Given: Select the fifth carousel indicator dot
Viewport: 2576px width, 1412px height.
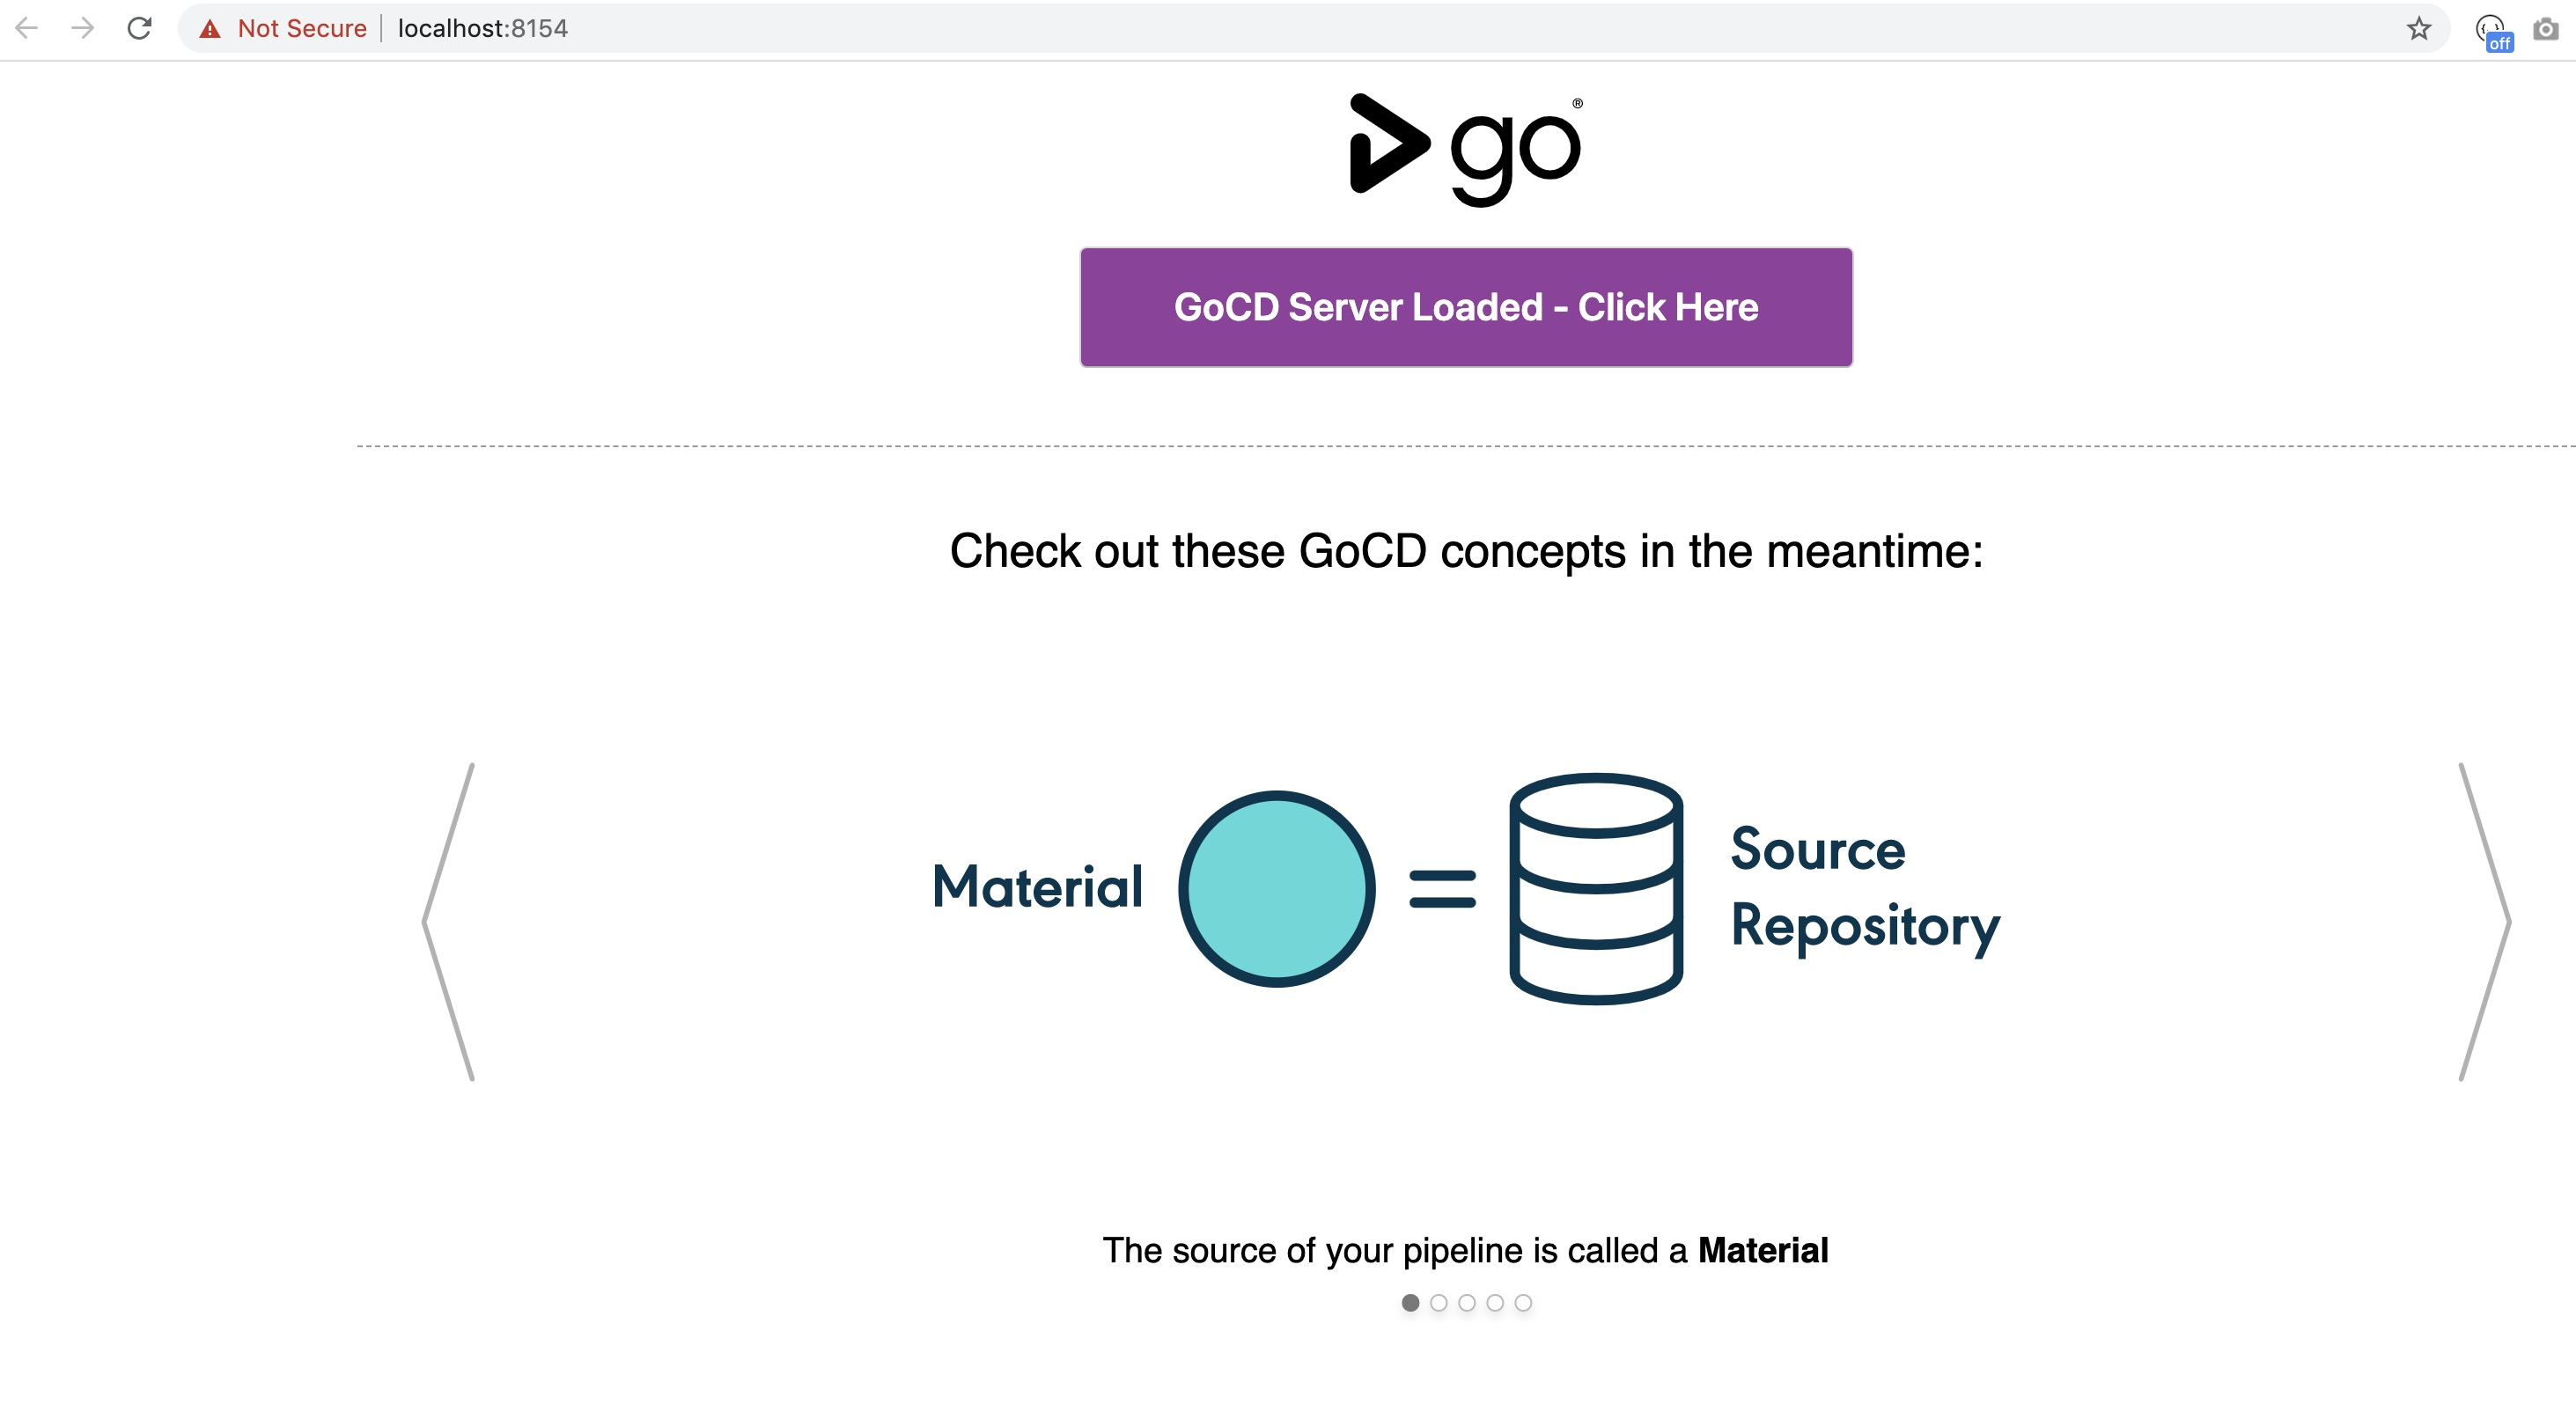Looking at the screenshot, I should 1522,1302.
